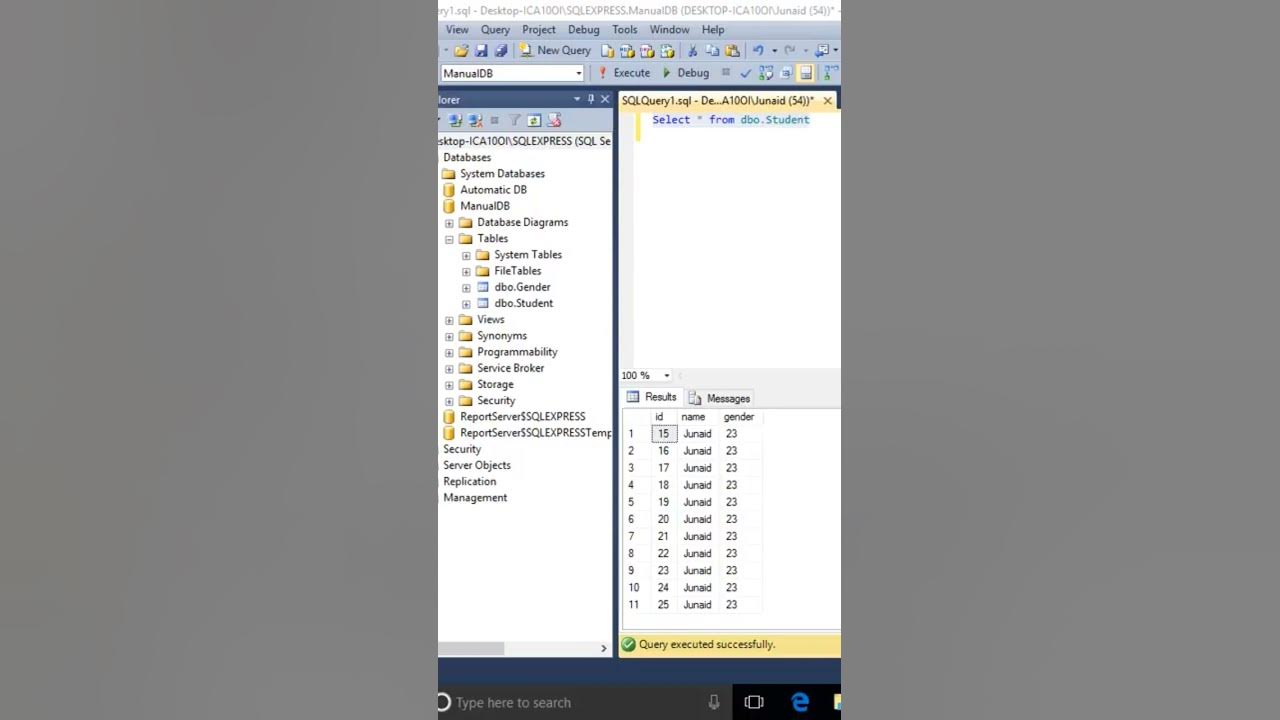The height and width of the screenshot is (720, 1280).
Task: Switch to the Messages tab
Action: 719,398
